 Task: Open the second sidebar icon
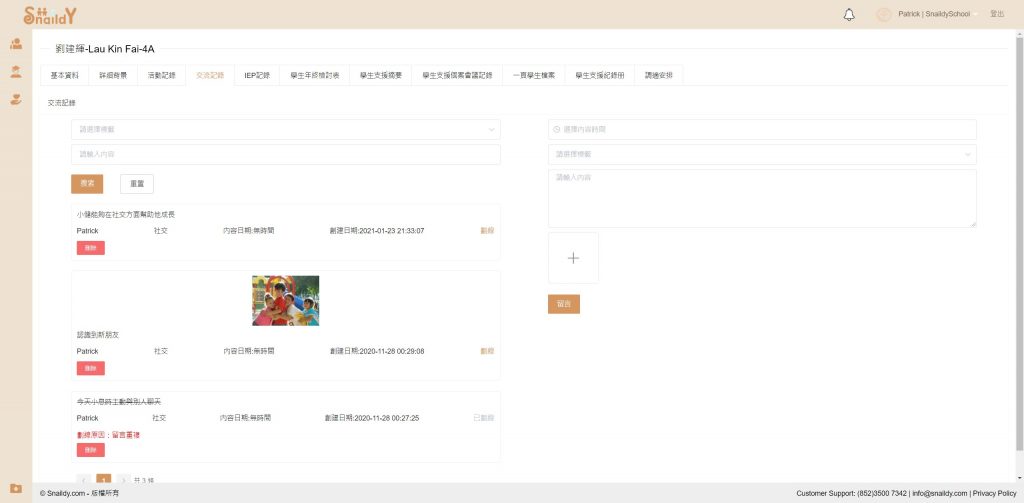(15, 72)
